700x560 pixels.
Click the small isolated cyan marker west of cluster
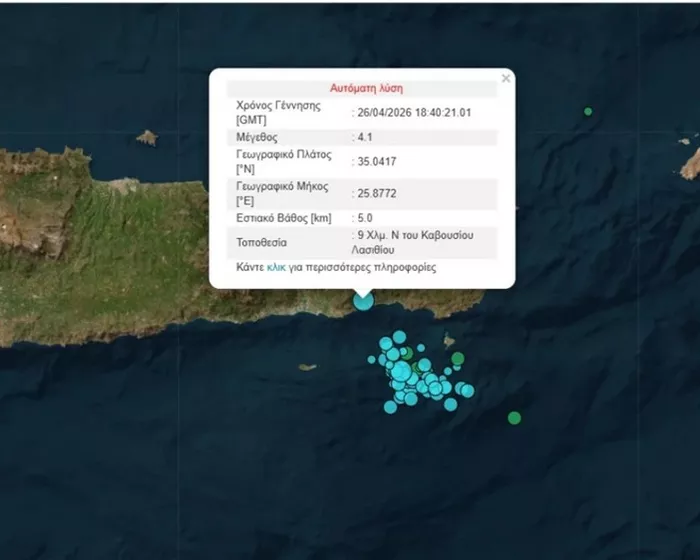pyautogui.click(x=371, y=359)
